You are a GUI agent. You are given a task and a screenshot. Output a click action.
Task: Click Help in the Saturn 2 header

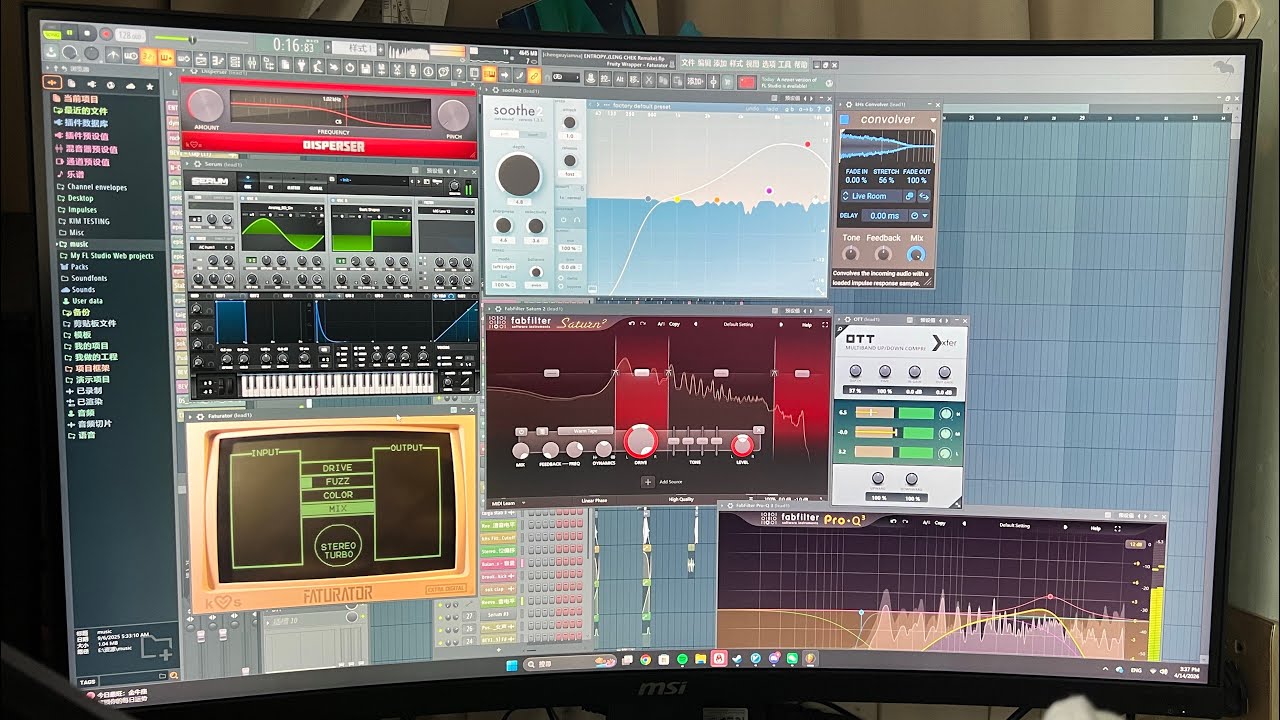807,325
